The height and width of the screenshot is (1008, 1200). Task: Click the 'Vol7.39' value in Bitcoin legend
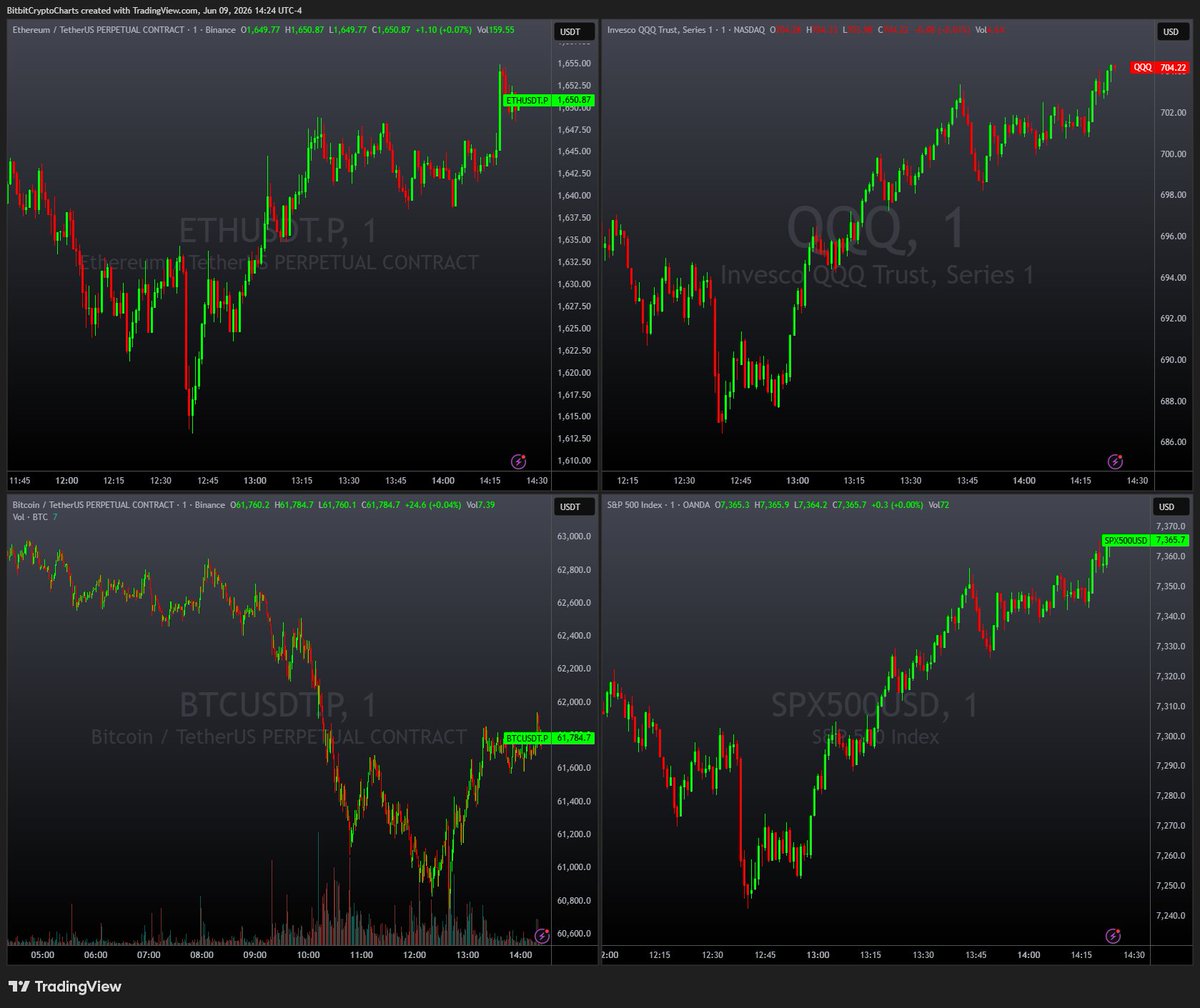pos(482,505)
